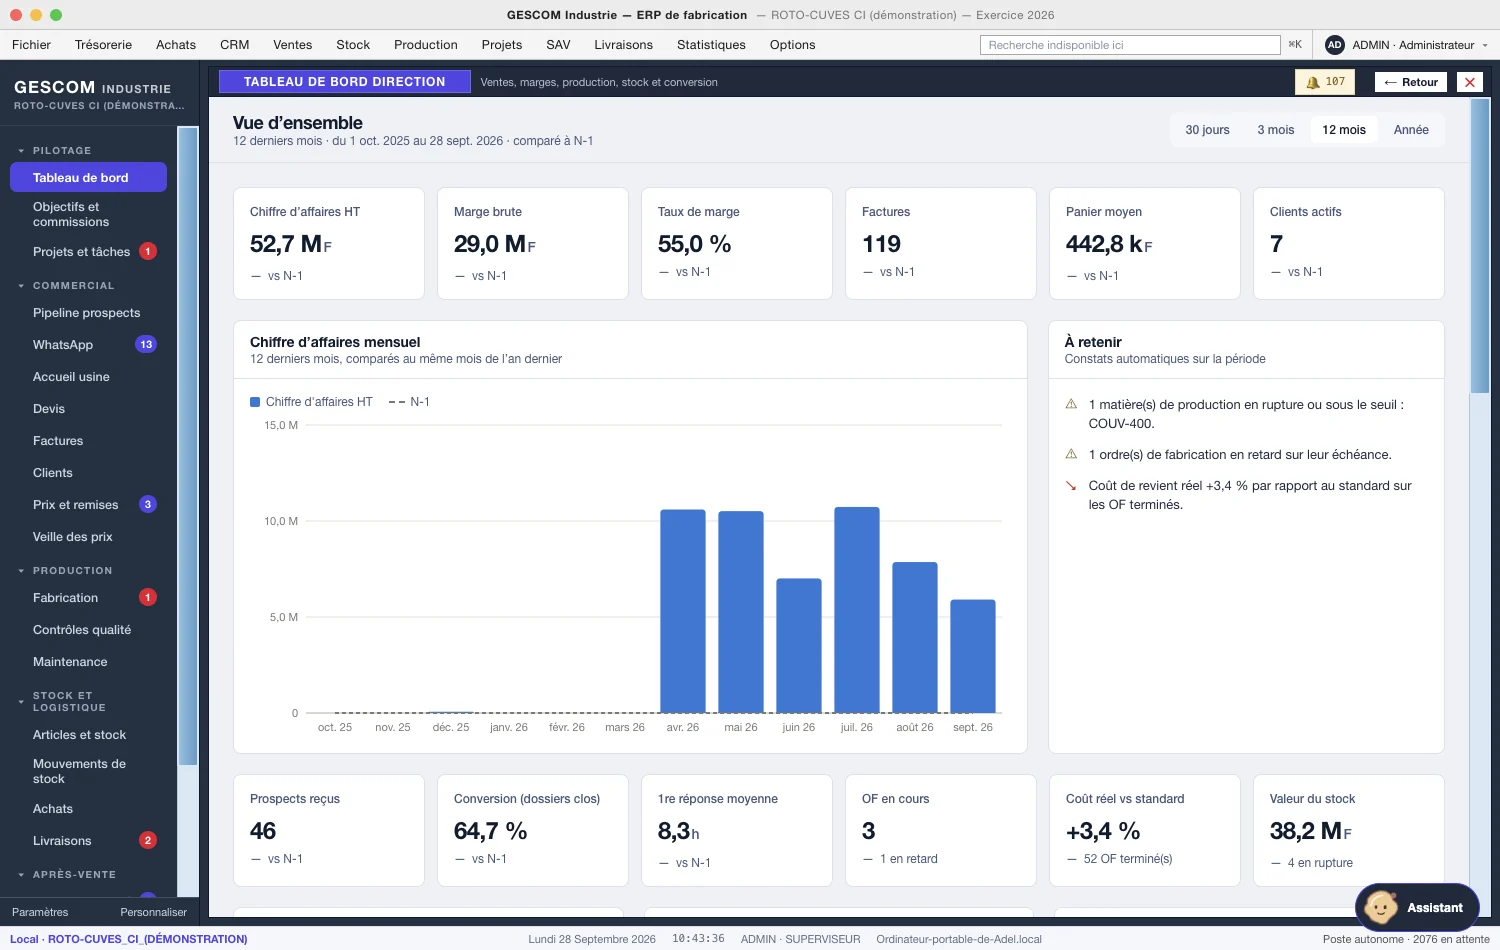The height and width of the screenshot is (950, 1500).
Task: Select the 3 mois period
Action: pos(1275,130)
